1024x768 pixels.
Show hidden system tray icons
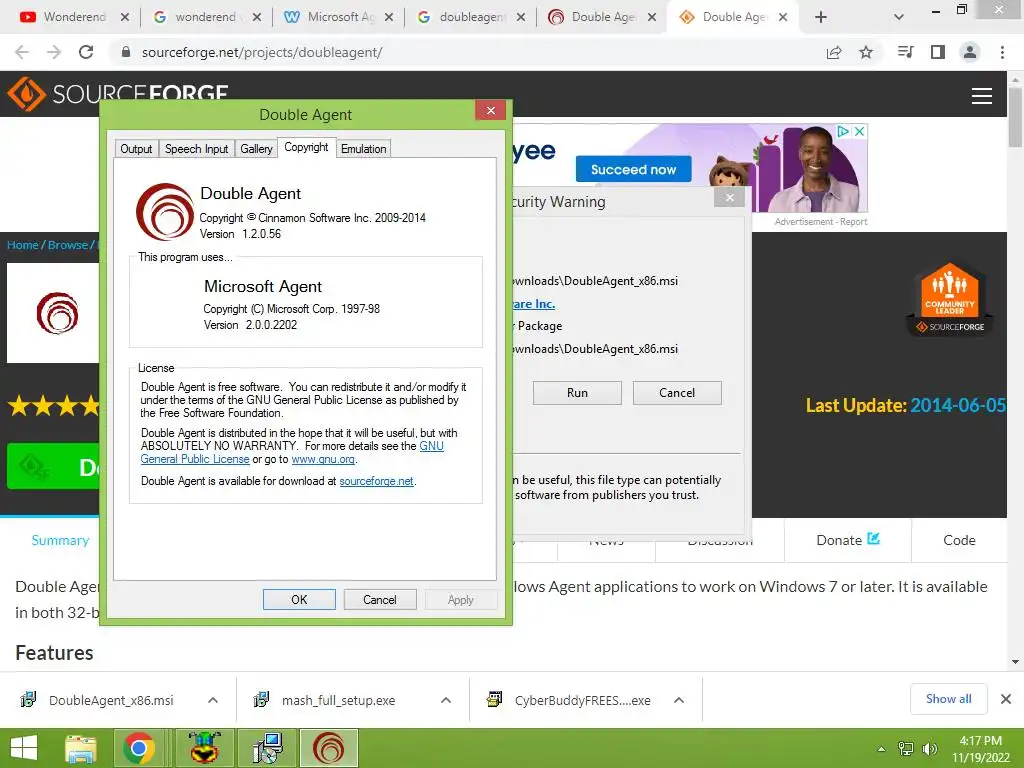click(x=882, y=748)
